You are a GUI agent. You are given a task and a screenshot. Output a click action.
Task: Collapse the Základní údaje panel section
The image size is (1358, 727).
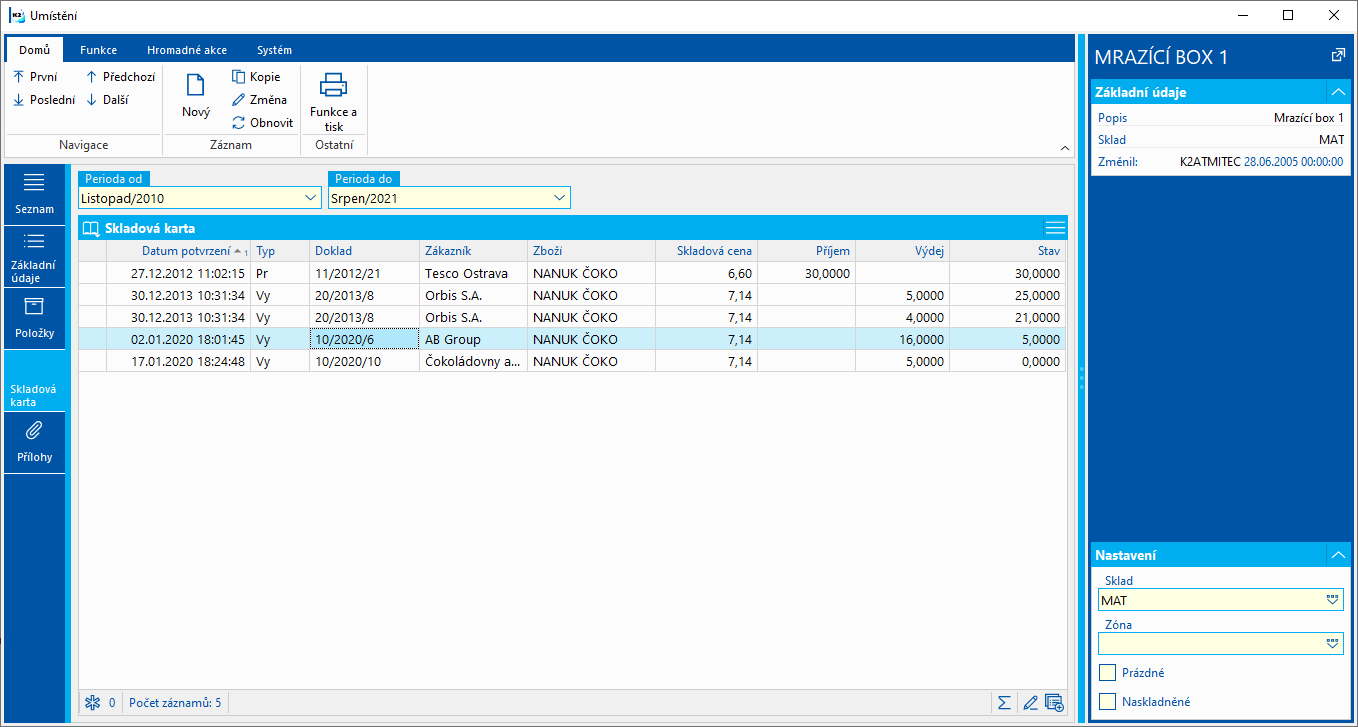1337,92
